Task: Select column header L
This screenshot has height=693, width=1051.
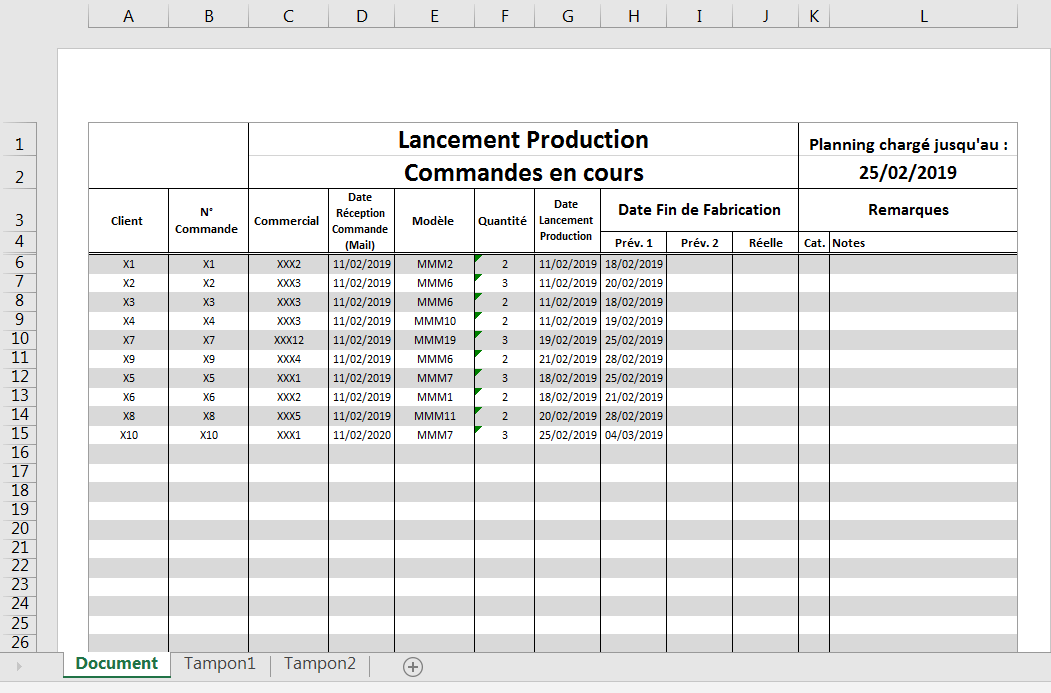Action: pyautogui.click(x=923, y=16)
